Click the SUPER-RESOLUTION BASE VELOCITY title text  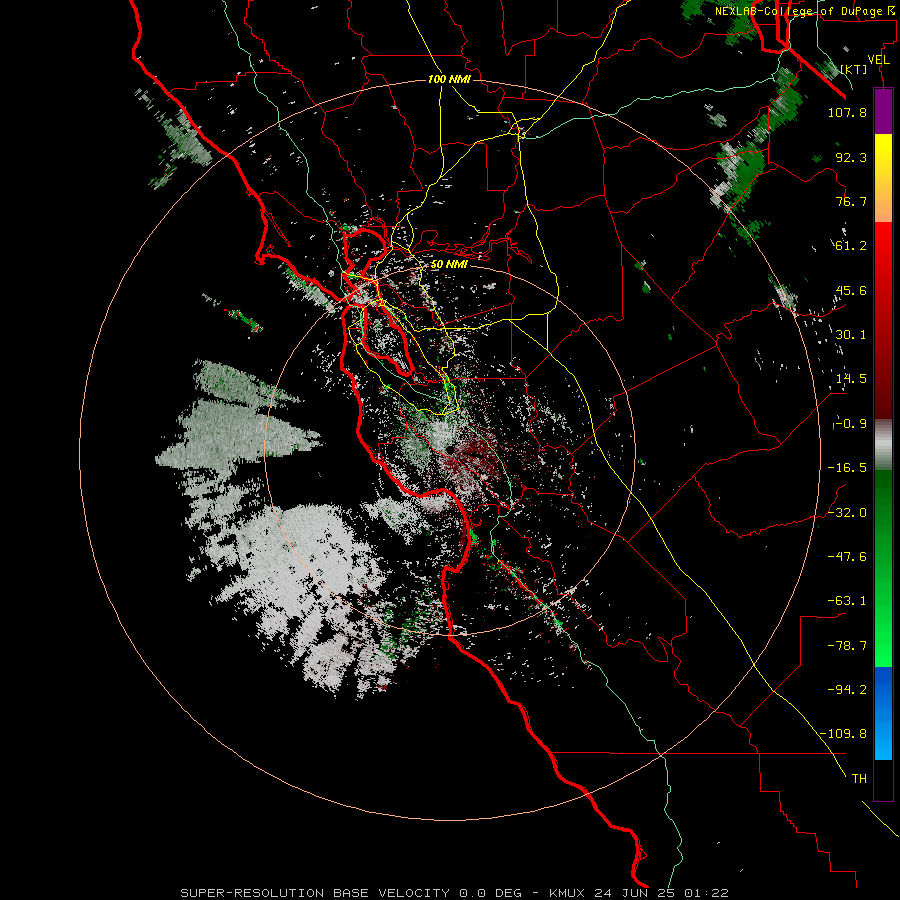tap(315, 893)
